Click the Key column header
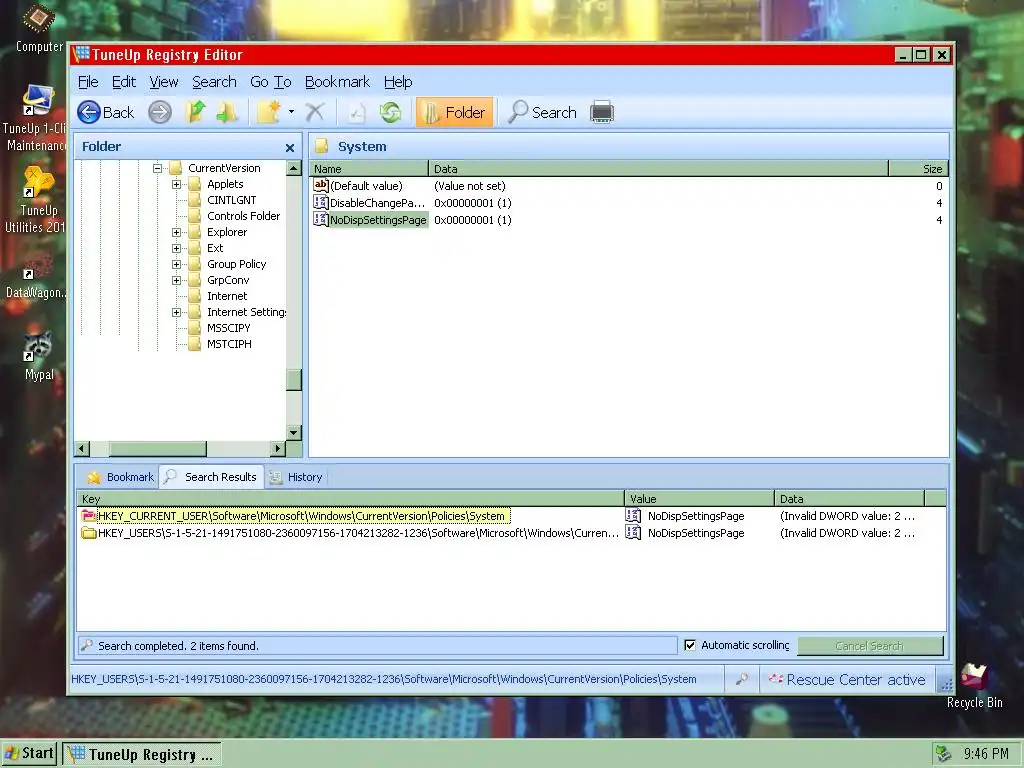 [x=351, y=499]
